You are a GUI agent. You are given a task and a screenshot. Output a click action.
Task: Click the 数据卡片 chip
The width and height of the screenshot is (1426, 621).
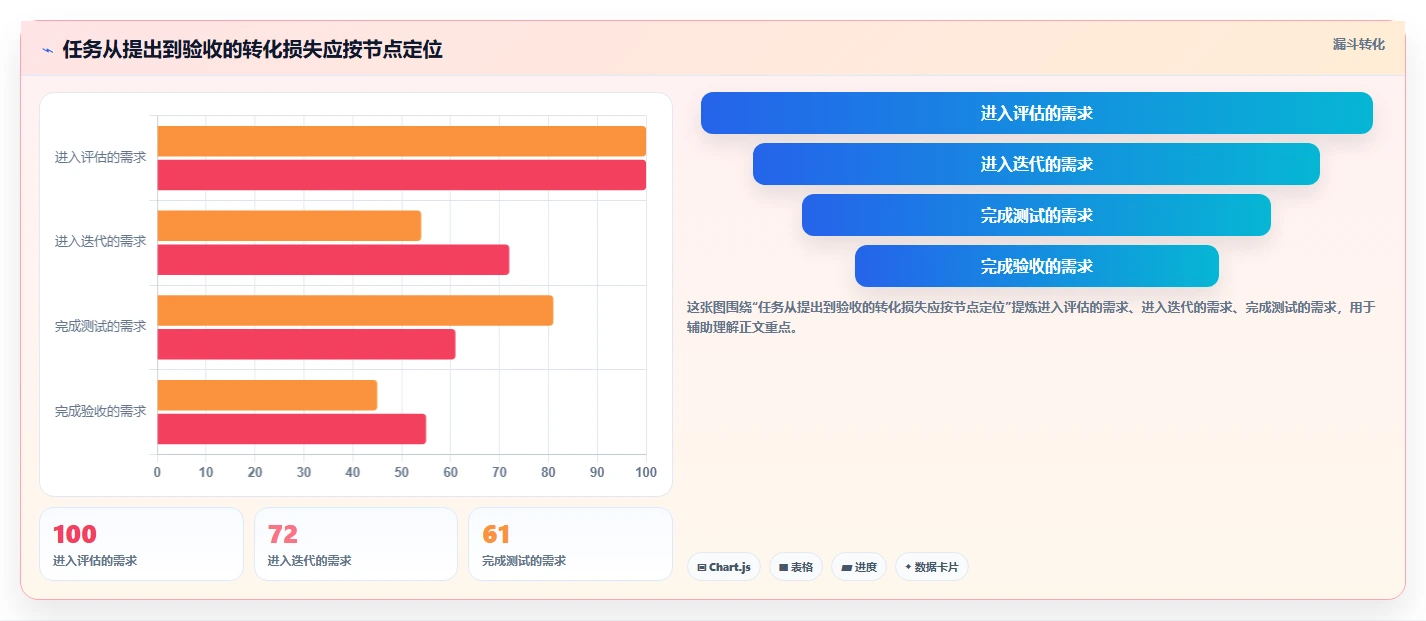(x=931, y=567)
